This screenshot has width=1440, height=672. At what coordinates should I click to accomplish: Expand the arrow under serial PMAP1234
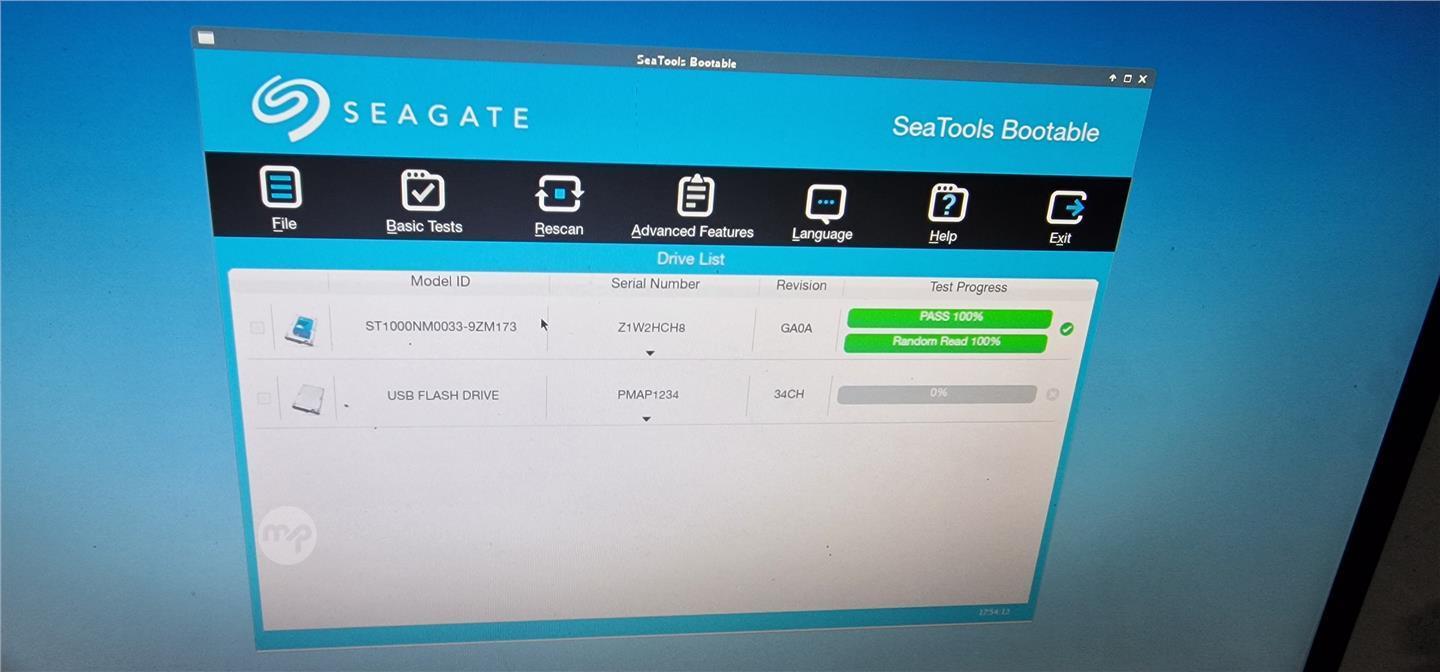tap(646, 419)
